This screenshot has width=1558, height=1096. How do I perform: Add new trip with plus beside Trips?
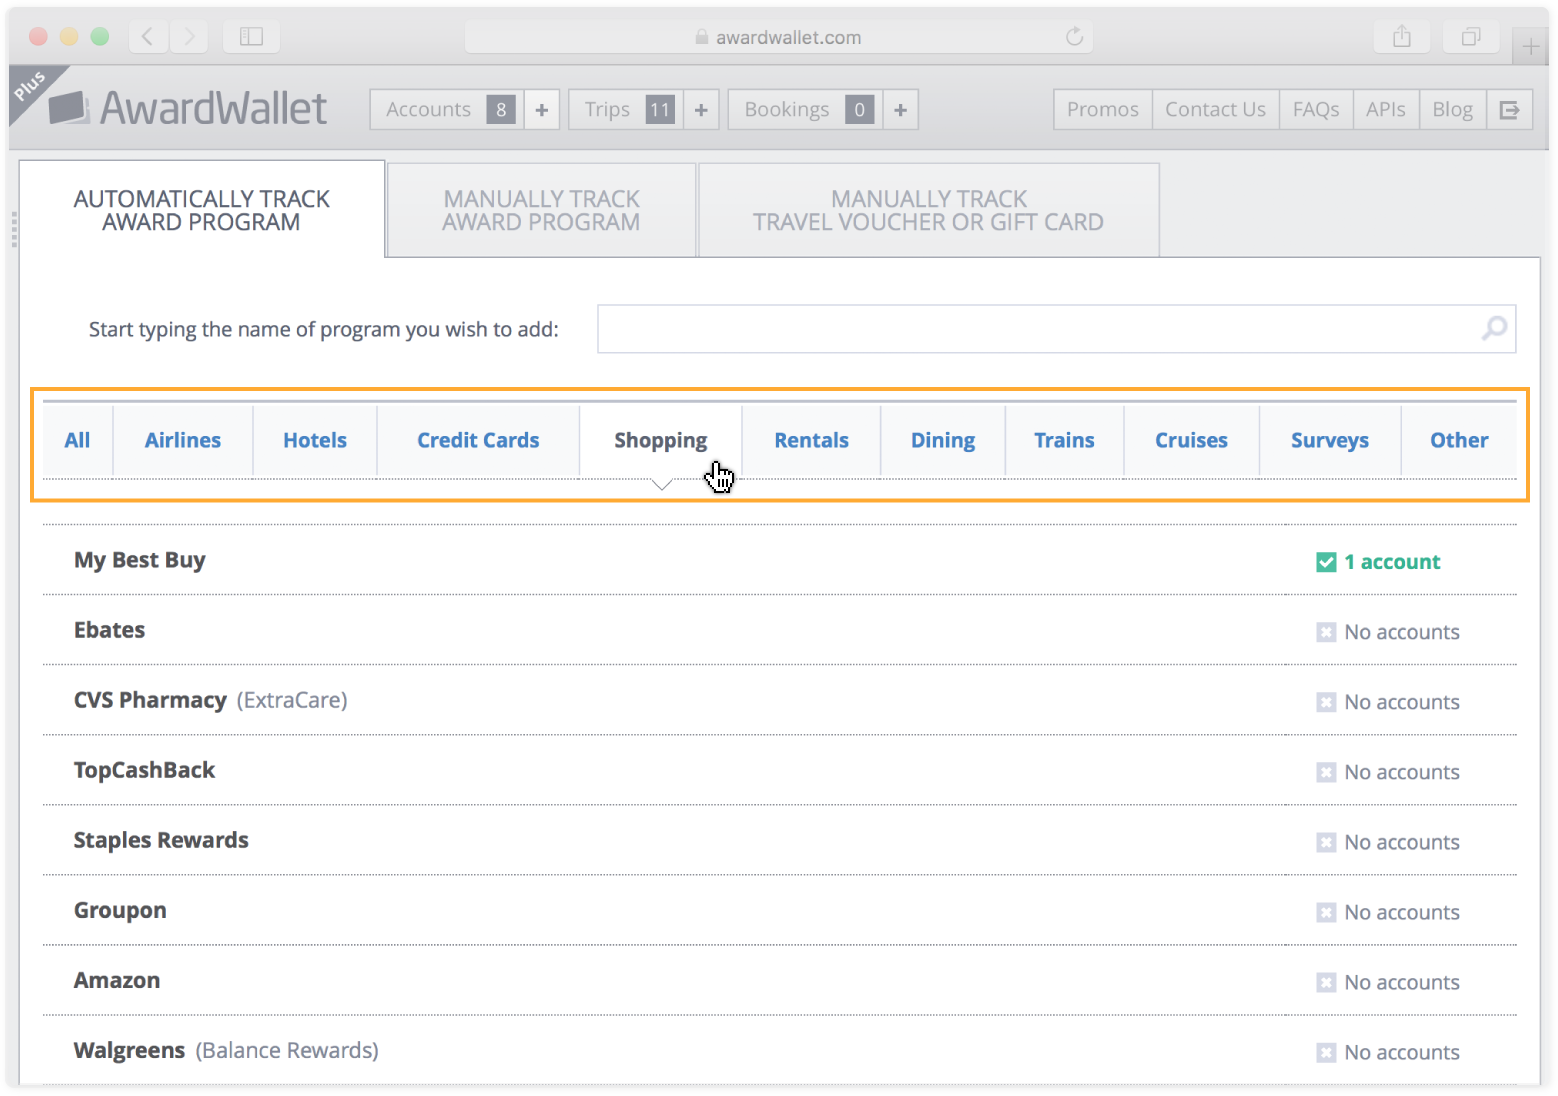coord(701,109)
